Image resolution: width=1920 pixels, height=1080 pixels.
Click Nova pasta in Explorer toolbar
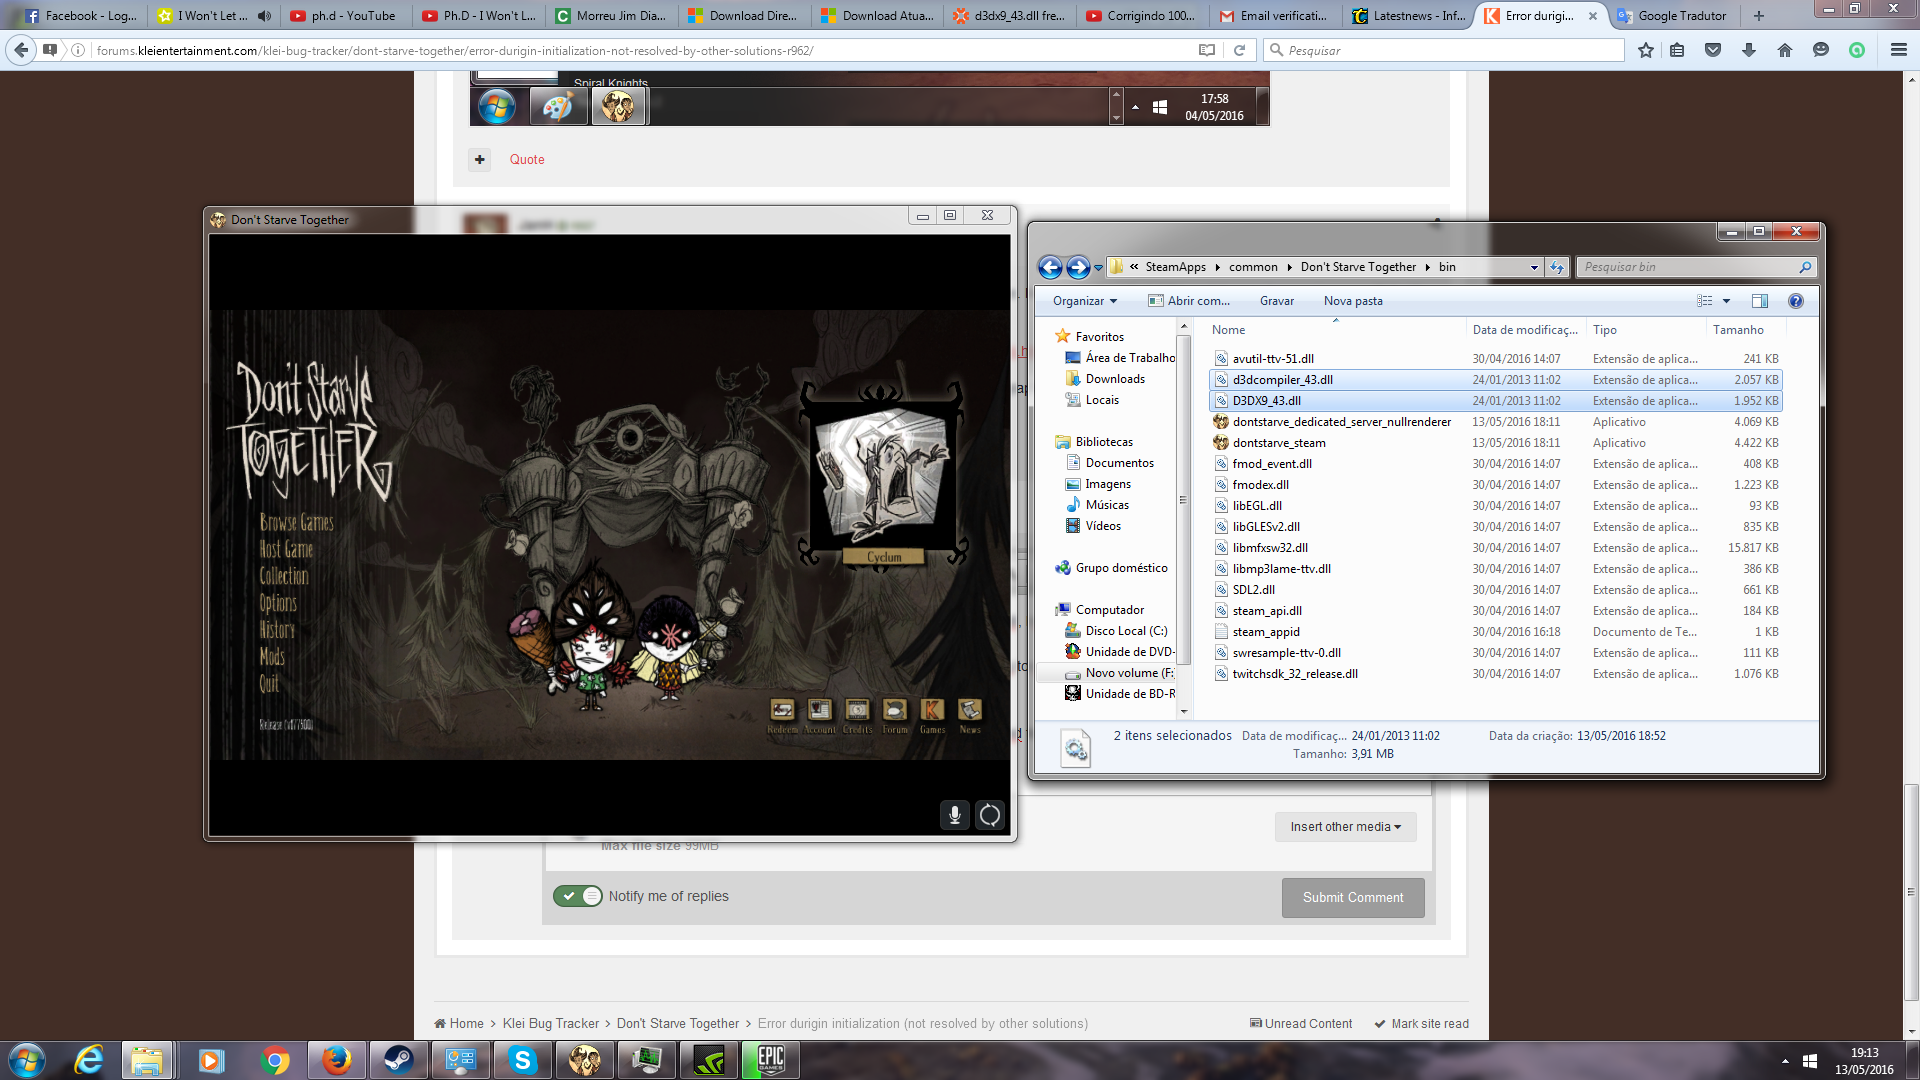pyautogui.click(x=1353, y=301)
